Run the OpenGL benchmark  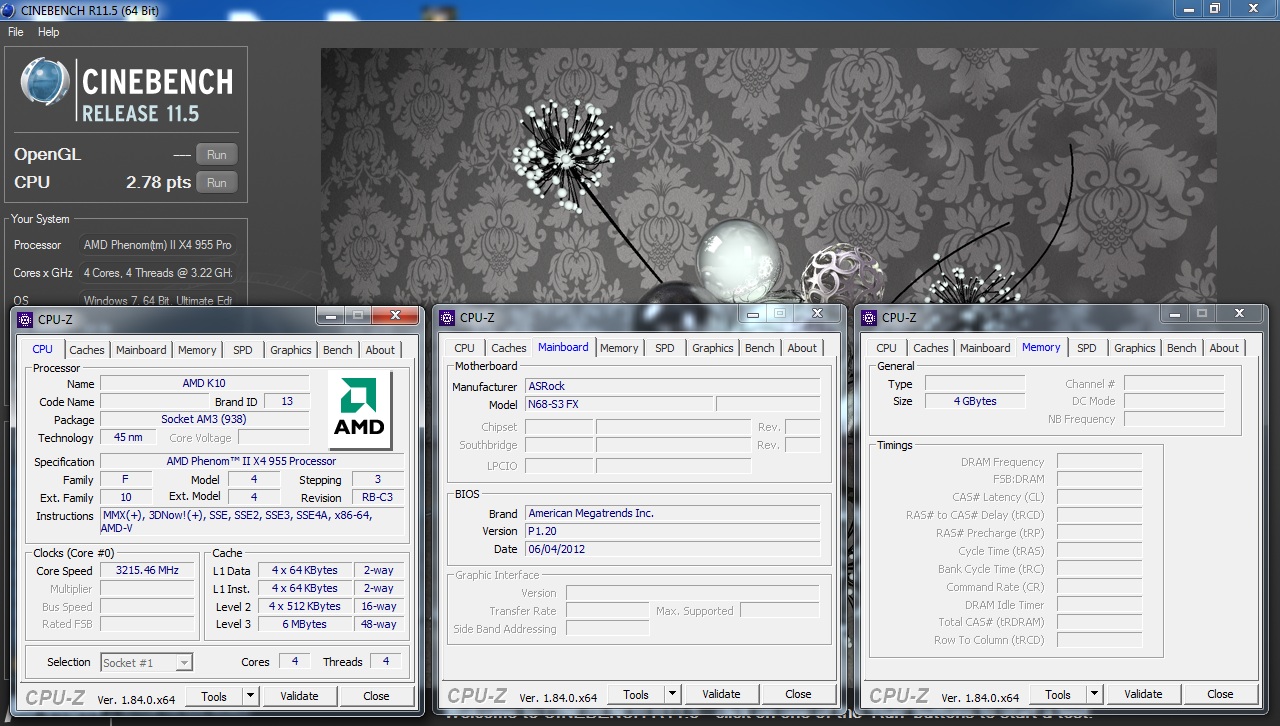(217, 154)
